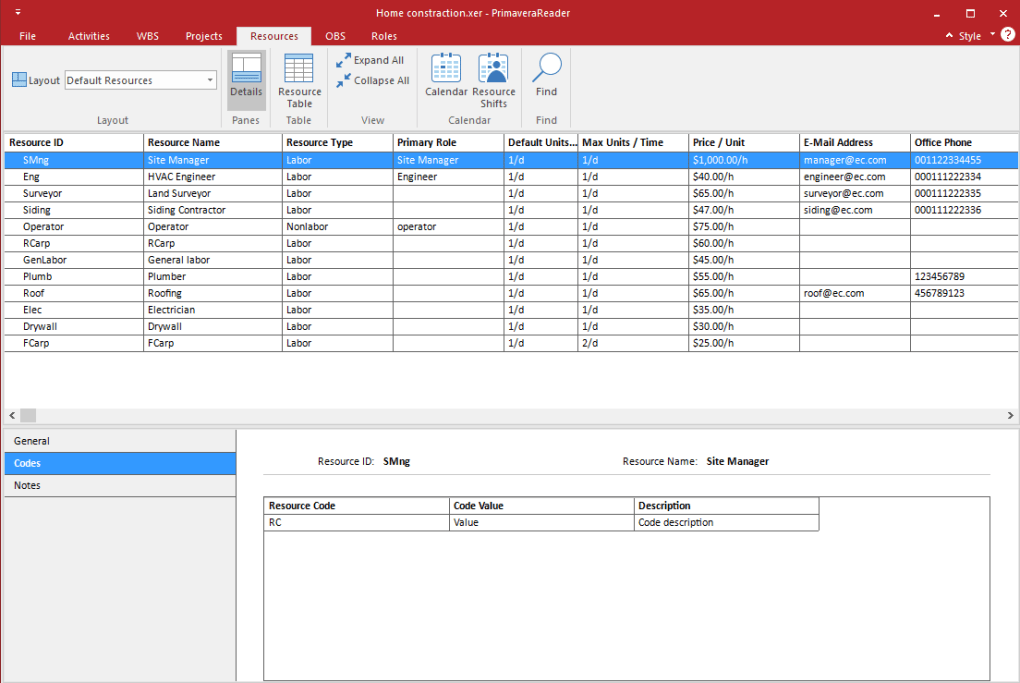Image resolution: width=1020 pixels, height=683 pixels.
Task: Open the File menu
Action: tap(27, 36)
